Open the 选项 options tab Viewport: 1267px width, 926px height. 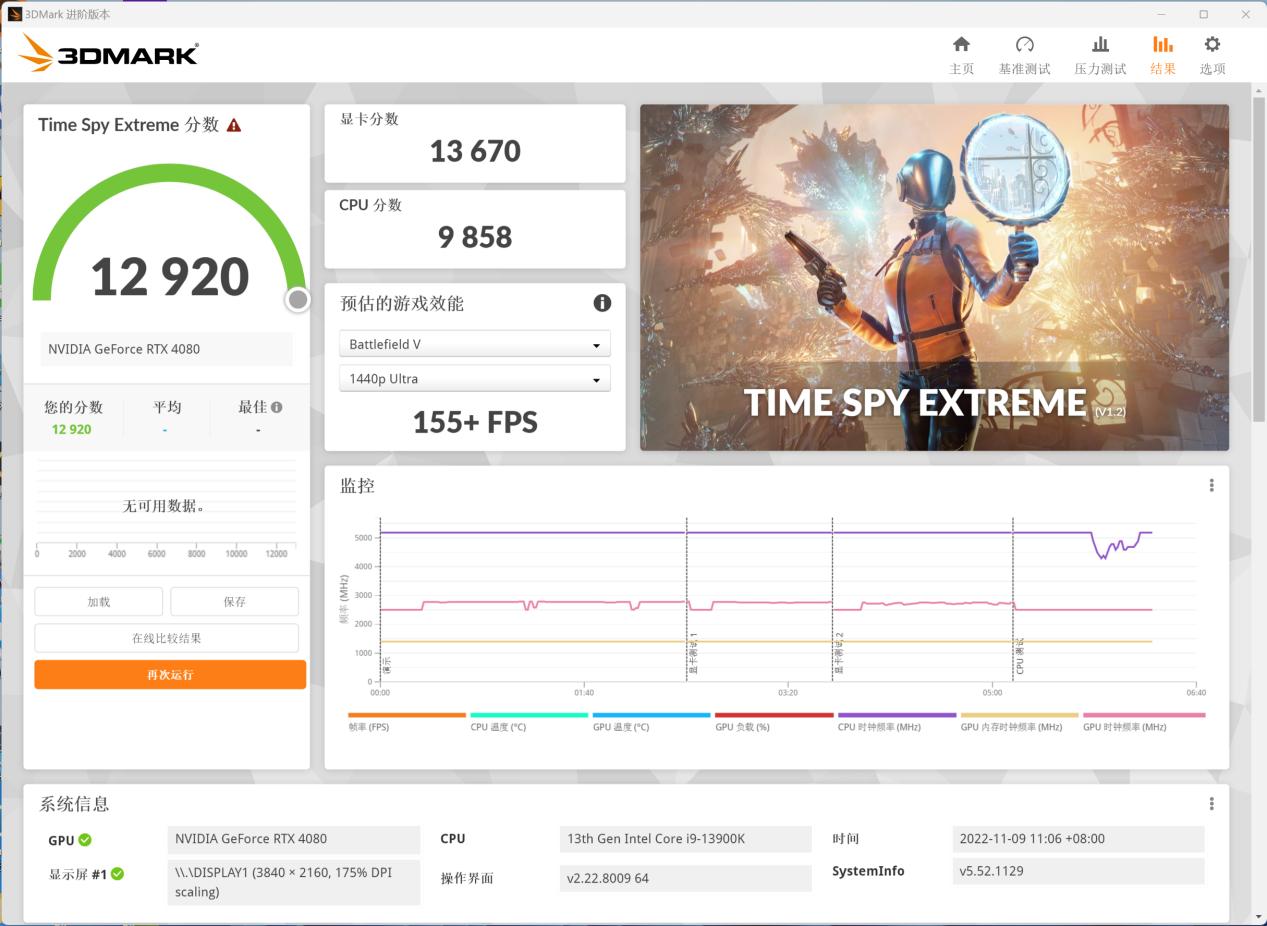pos(1211,54)
